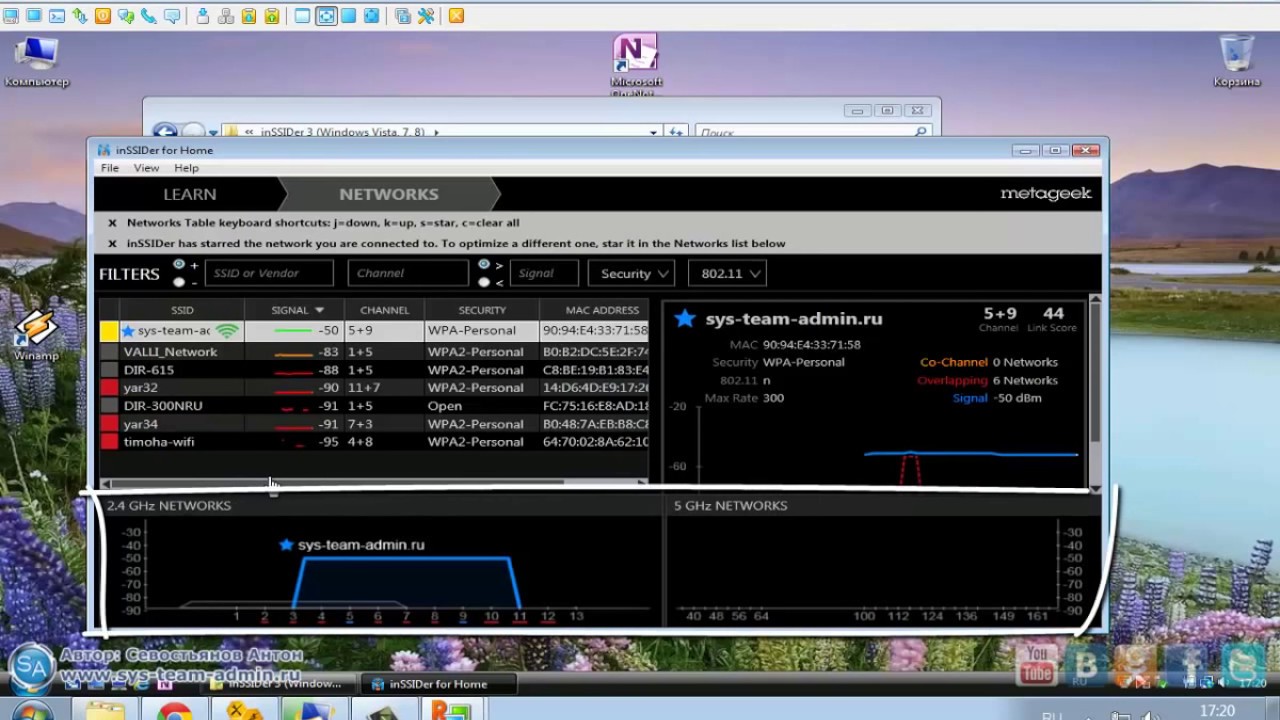This screenshot has height=720, width=1280.
Task: Select the yar34 network row
Action: 375,424
